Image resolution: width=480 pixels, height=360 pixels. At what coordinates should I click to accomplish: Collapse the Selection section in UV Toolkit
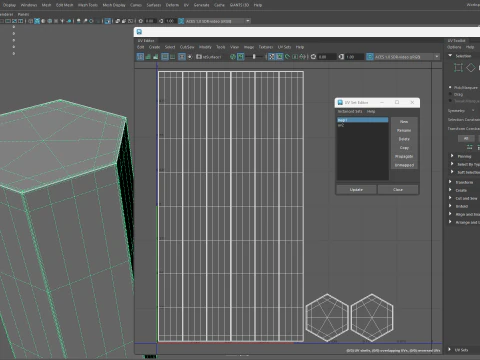450,55
